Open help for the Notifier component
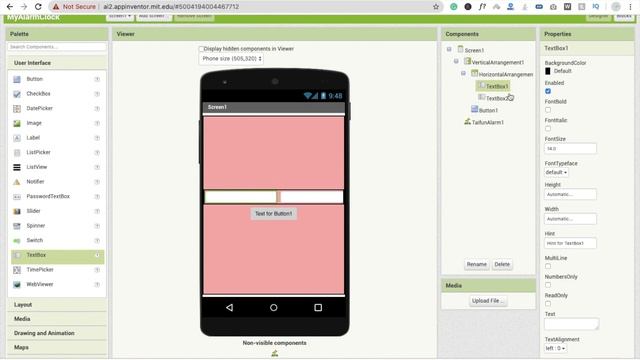This screenshot has height=360, width=640. (97, 182)
